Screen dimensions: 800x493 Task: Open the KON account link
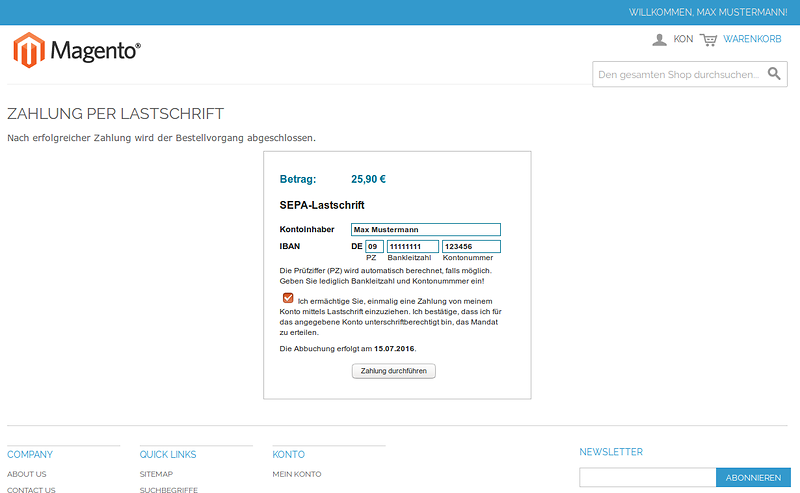[683, 39]
